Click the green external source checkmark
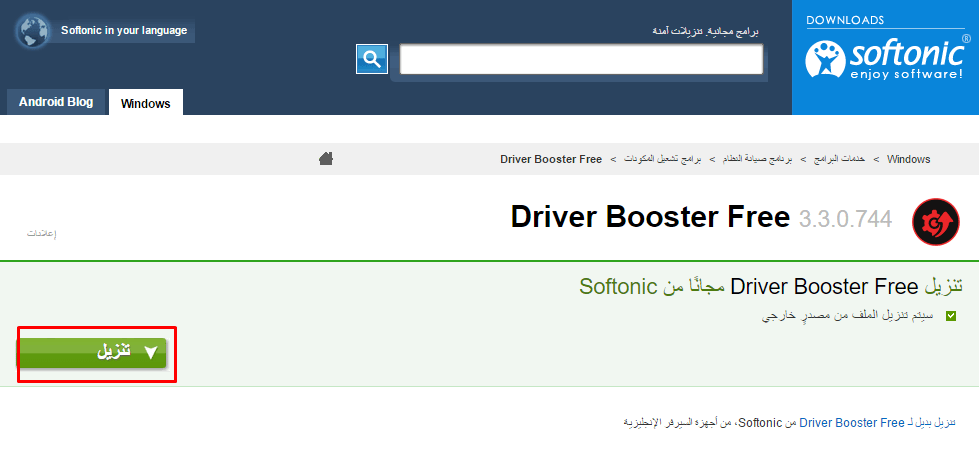Image resolution: width=979 pixels, height=471 pixels. pos(951,316)
